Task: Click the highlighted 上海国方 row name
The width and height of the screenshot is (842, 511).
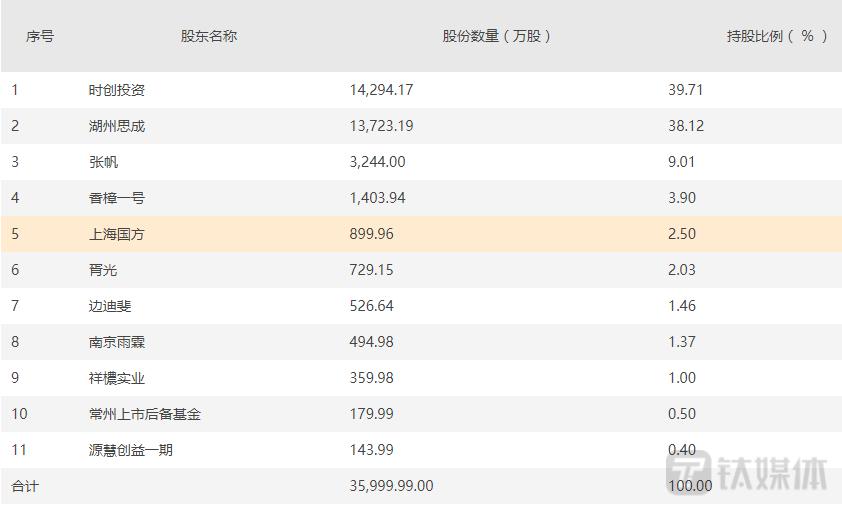Action: pos(117,234)
